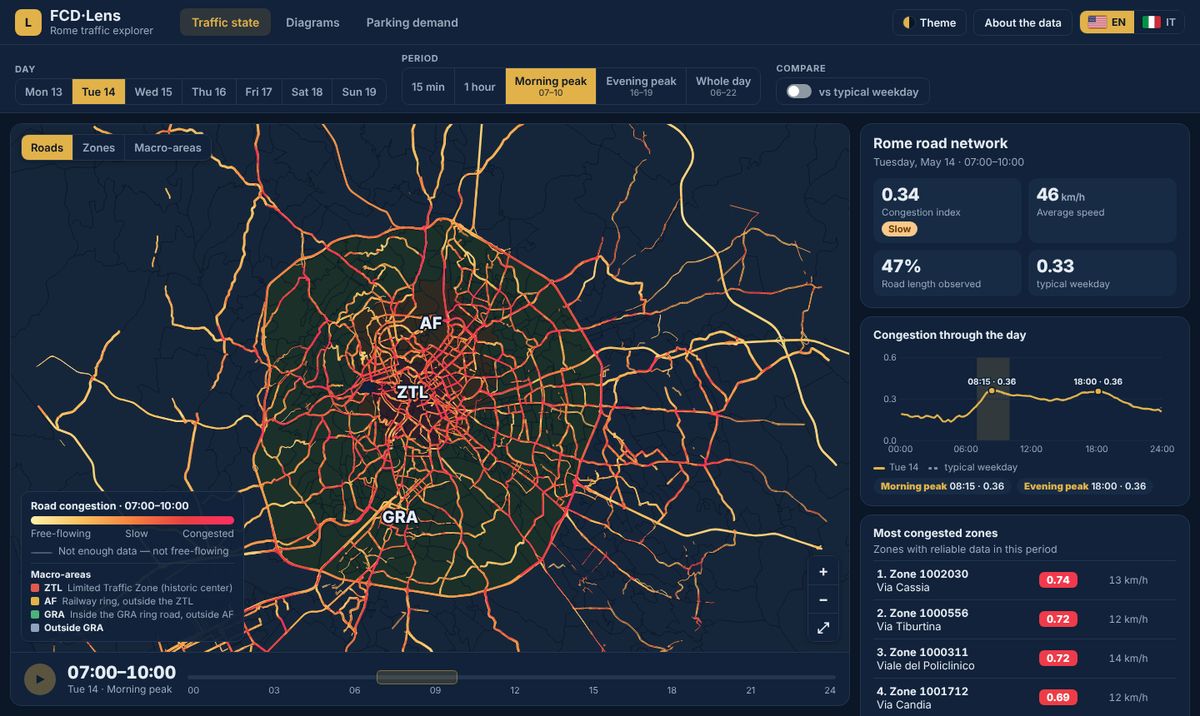Viewport: 1200px width, 716px height.
Task: Click the ZTL label on map
Action: click(x=412, y=393)
